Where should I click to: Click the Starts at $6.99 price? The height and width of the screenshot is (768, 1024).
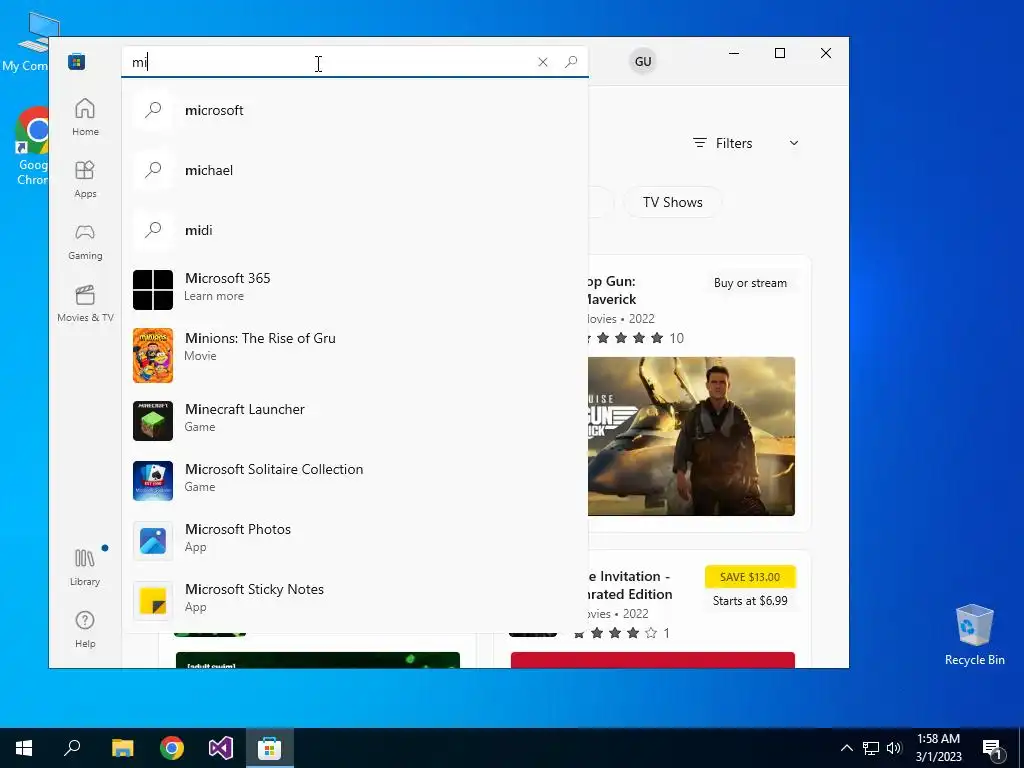[750, 601]
